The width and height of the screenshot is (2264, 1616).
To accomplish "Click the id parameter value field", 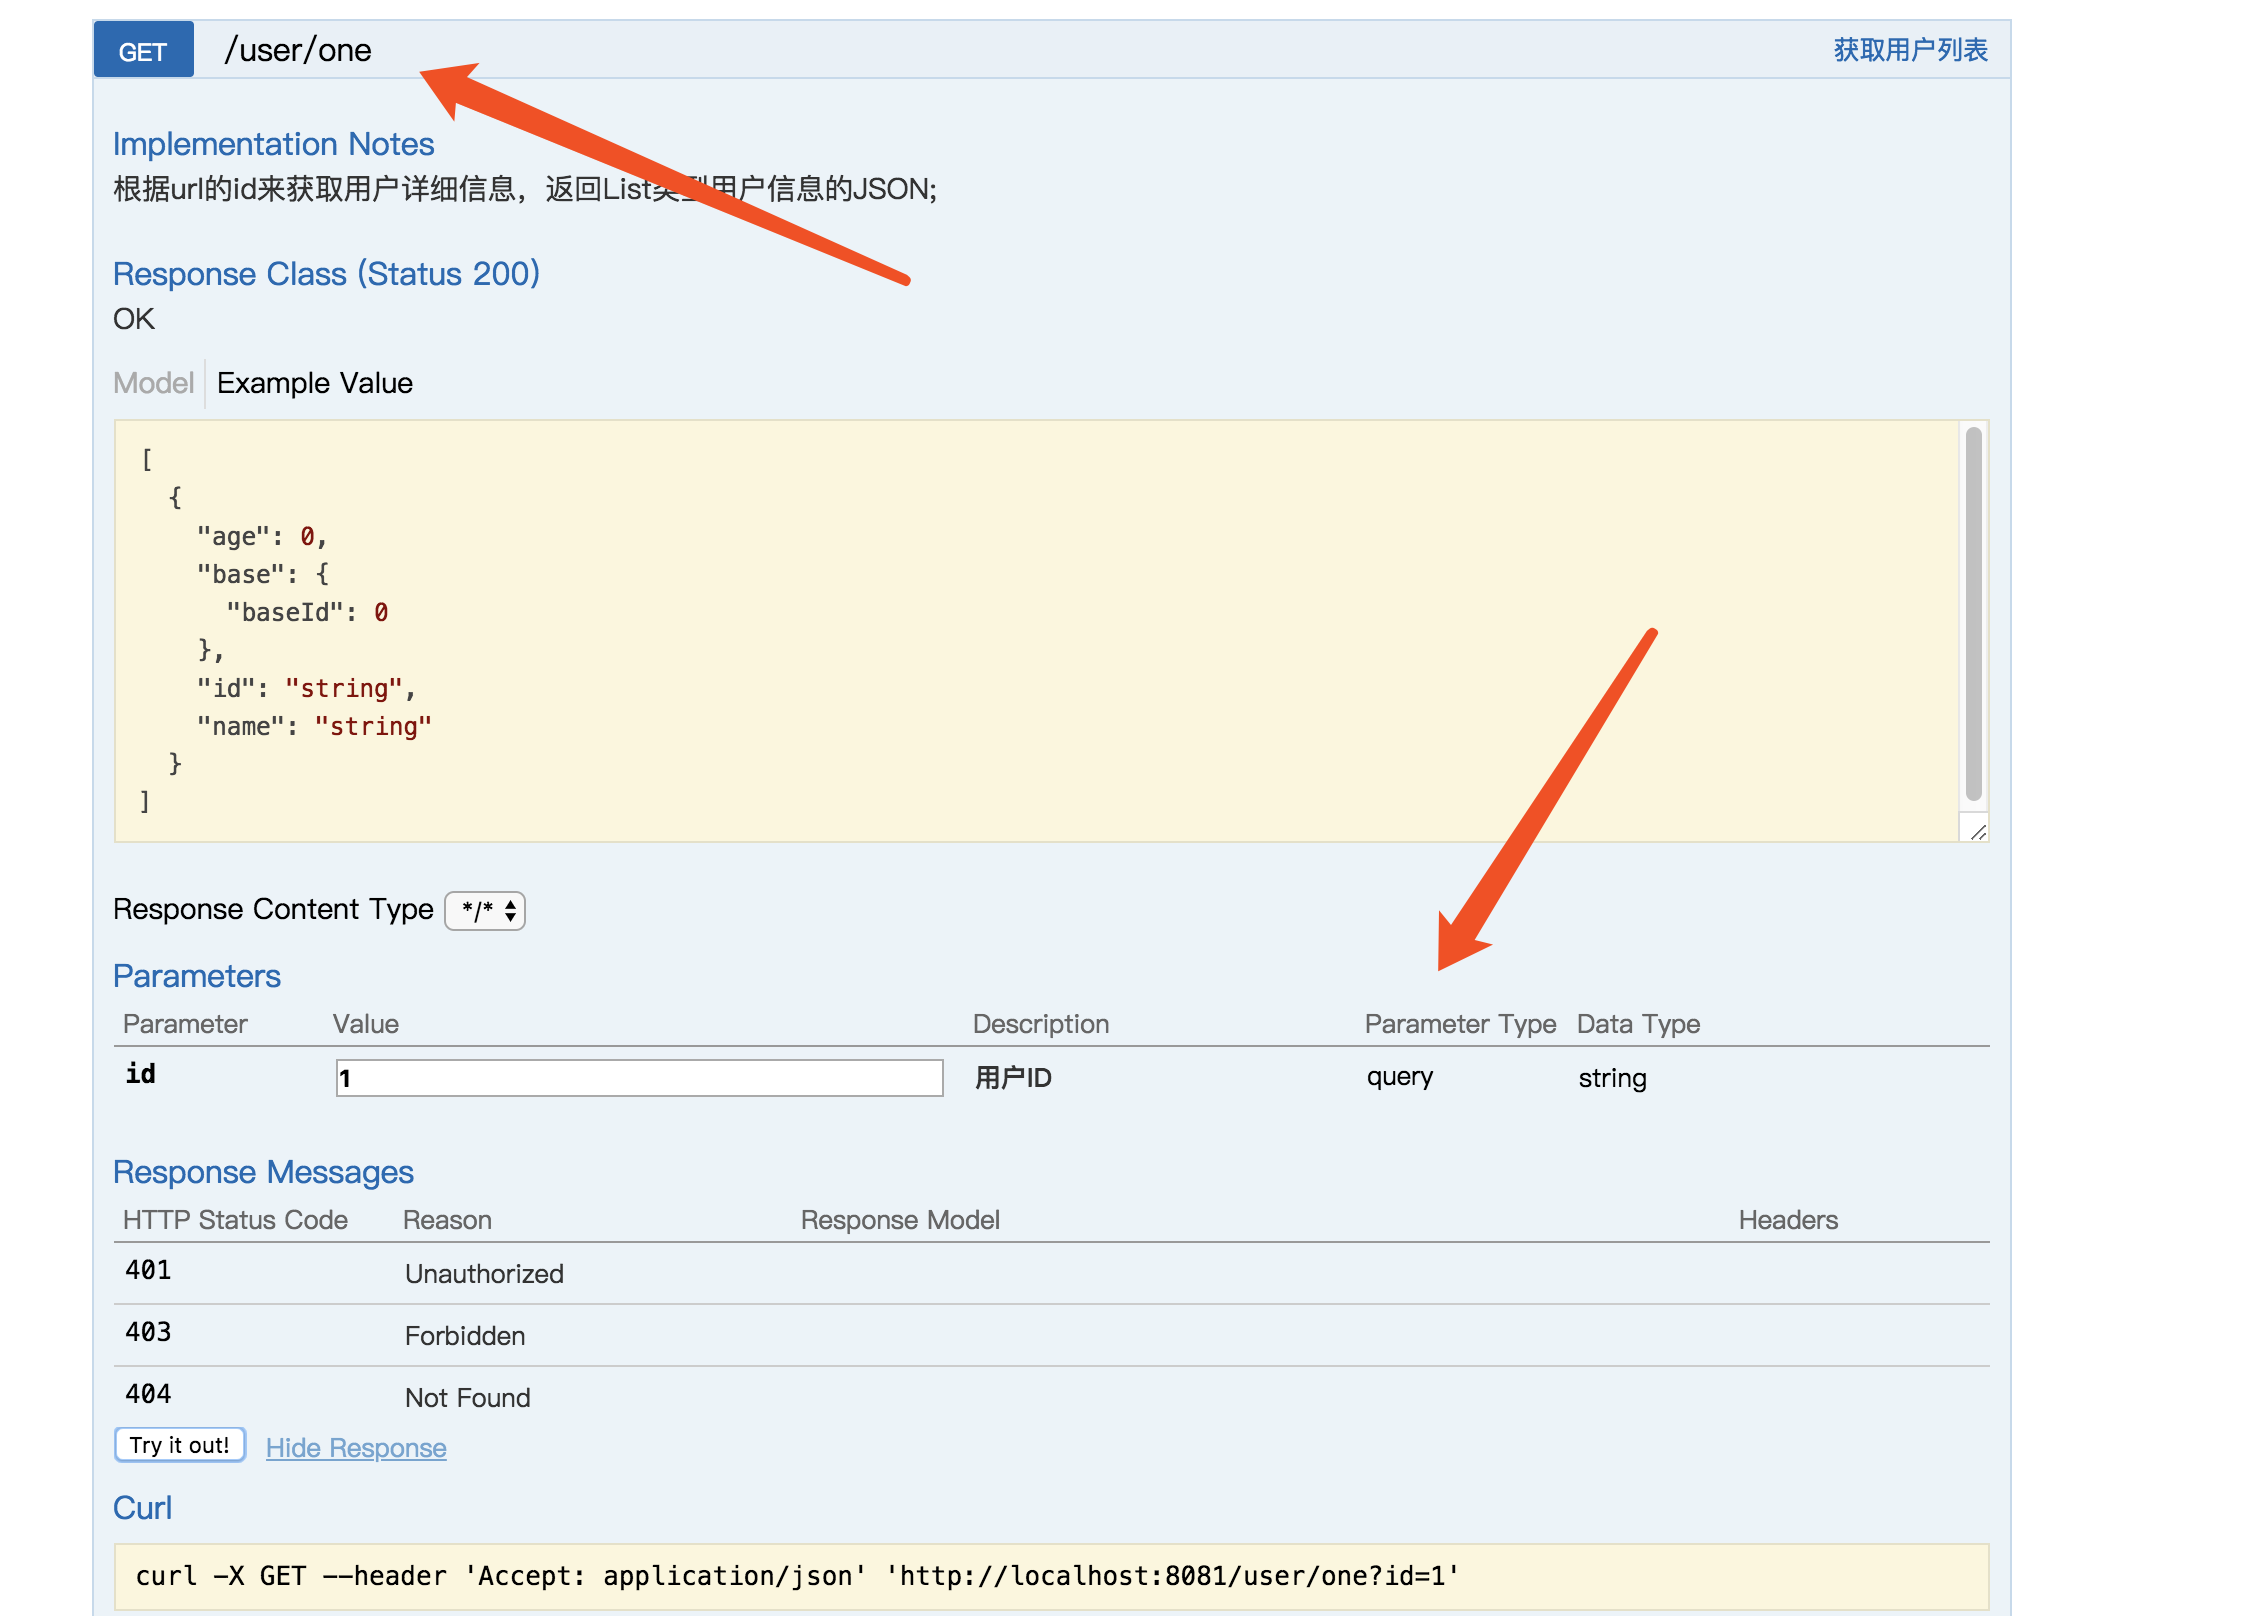I will tap(639, 1078).
